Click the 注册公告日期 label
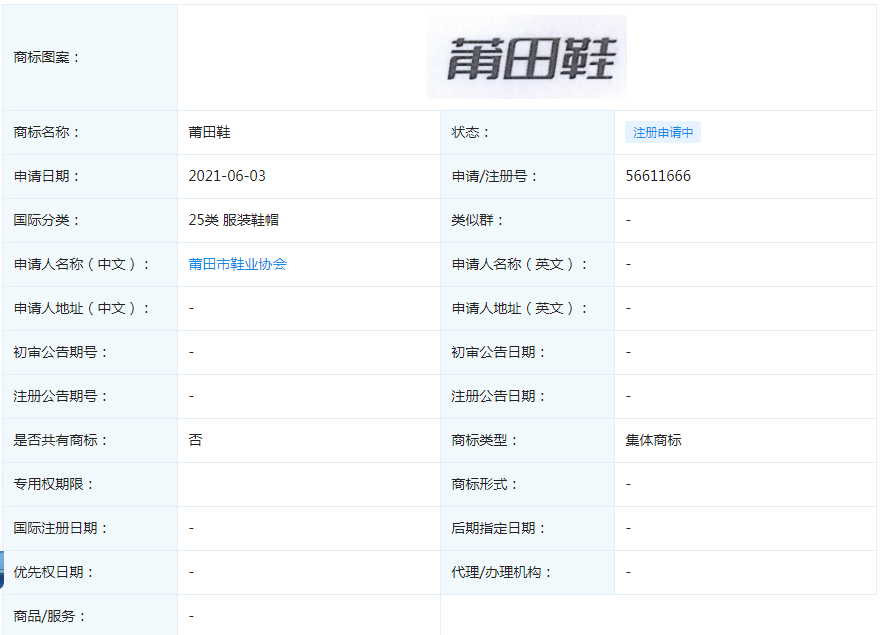 pyautogui.click(x=498, y=396)
